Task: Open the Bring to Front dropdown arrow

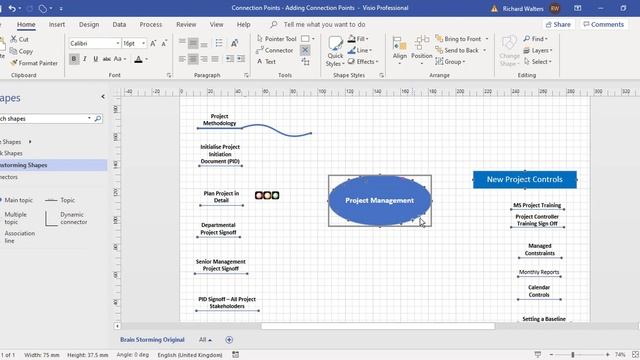Action: tap(487, 39)
